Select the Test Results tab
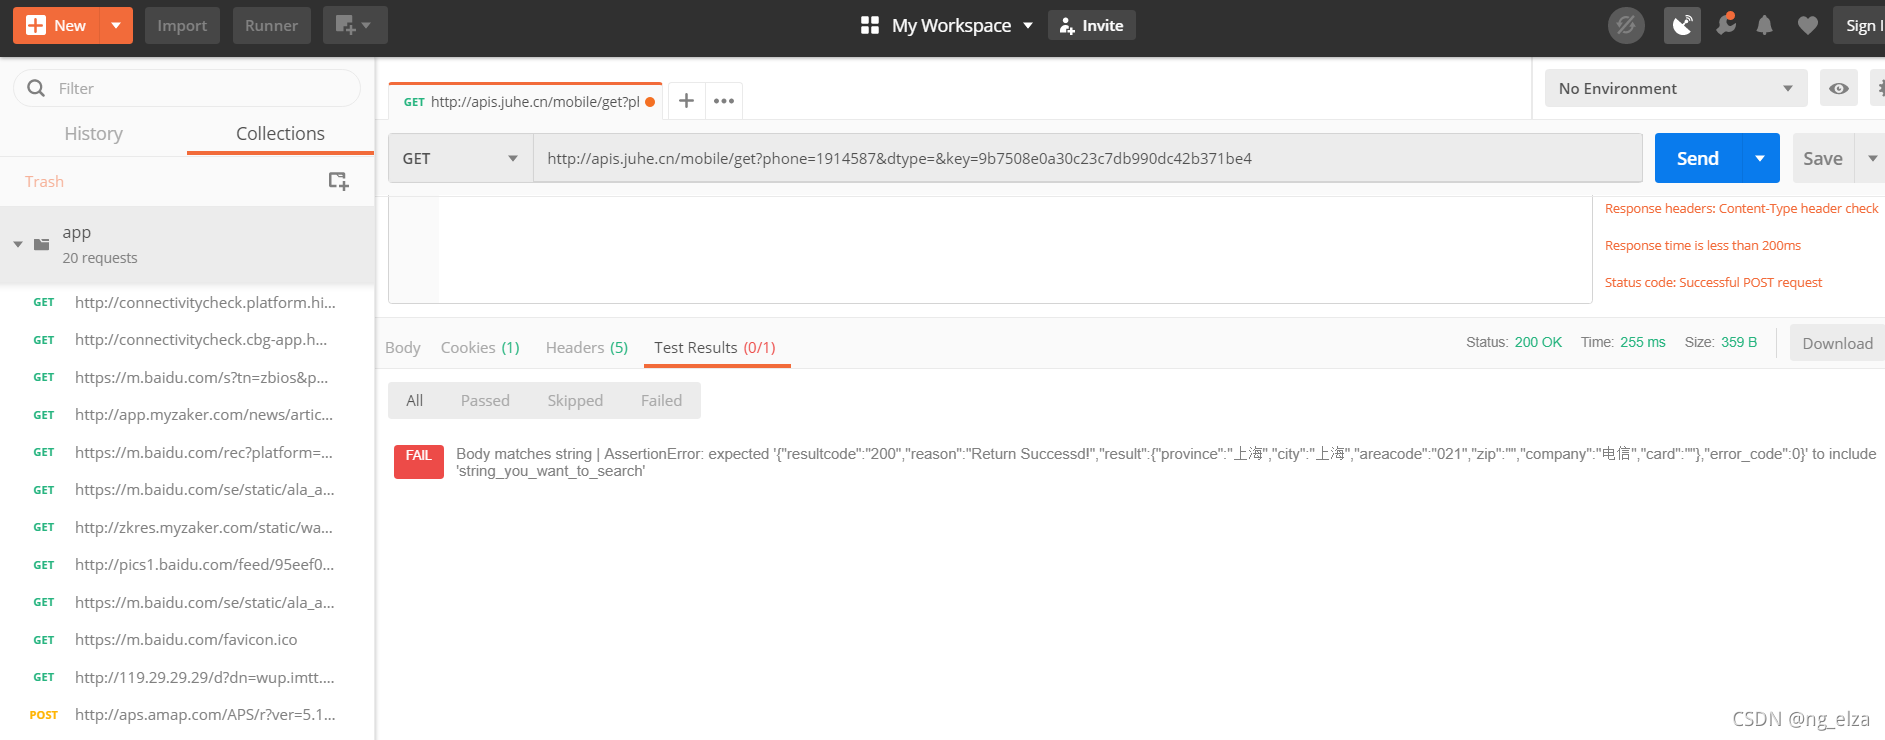Image resolution: width=1885 pixels, height=740 pixels. point(715,347)
